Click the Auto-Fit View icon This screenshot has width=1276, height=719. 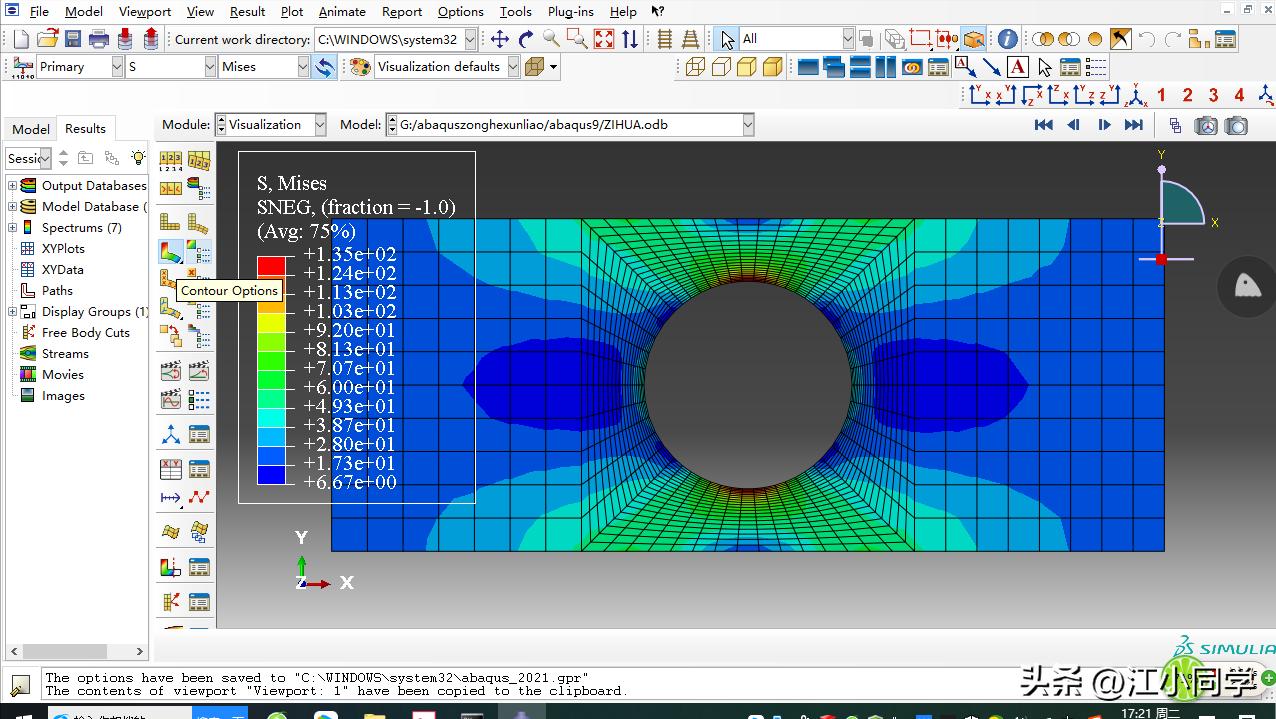tap(604, 39)
